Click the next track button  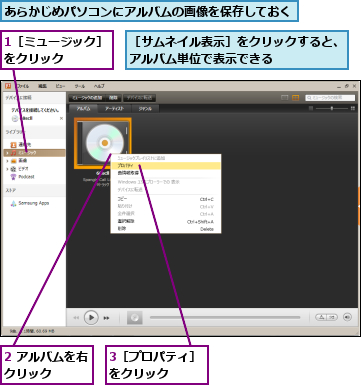tap(106, 318)
